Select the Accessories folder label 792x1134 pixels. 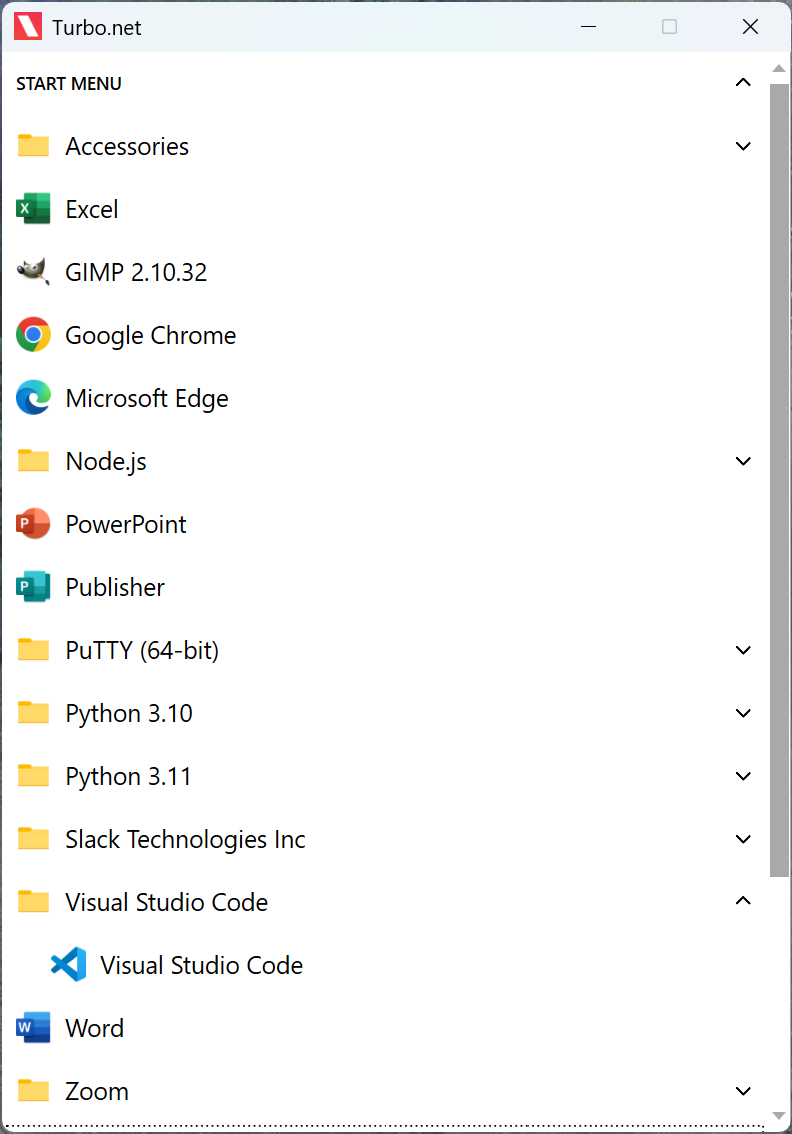[x=127, y=146]
